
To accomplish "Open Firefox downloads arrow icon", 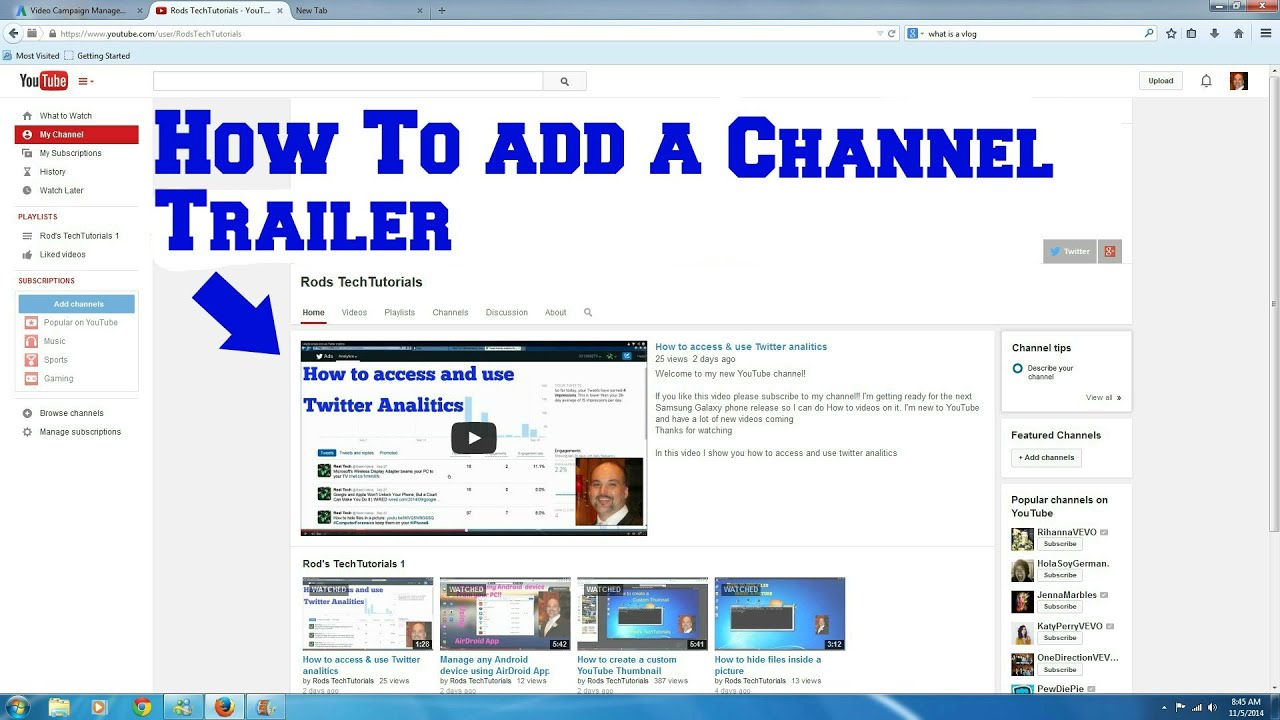I will pos(1214,33).
